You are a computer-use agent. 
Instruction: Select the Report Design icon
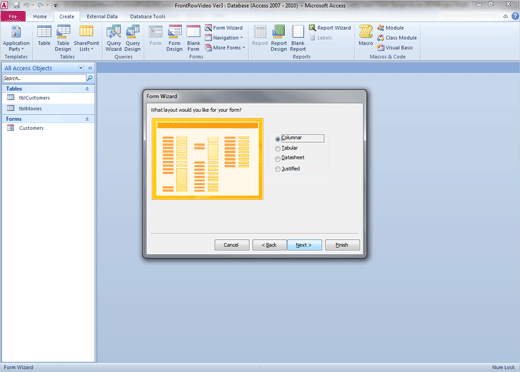pos(279,38)
